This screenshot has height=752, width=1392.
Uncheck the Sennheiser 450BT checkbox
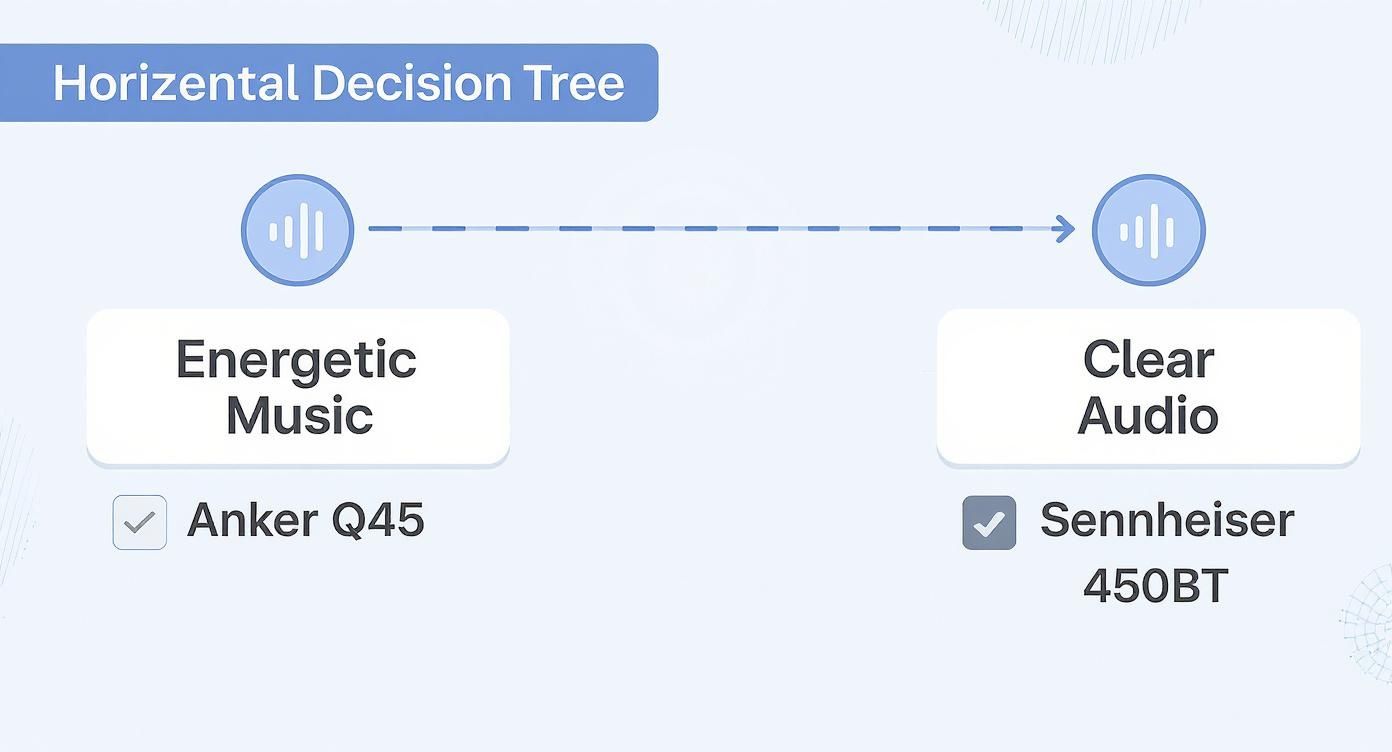coord(989,523)
